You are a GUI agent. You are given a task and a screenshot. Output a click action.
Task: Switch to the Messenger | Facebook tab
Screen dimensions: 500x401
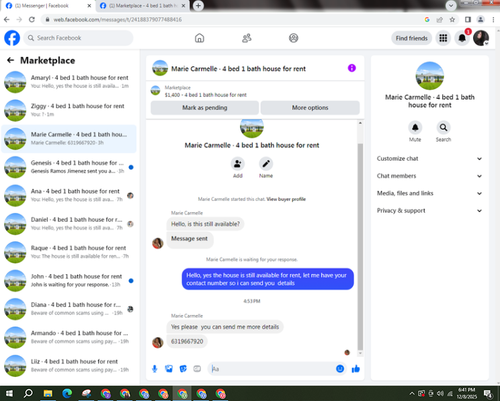[48, 6]
